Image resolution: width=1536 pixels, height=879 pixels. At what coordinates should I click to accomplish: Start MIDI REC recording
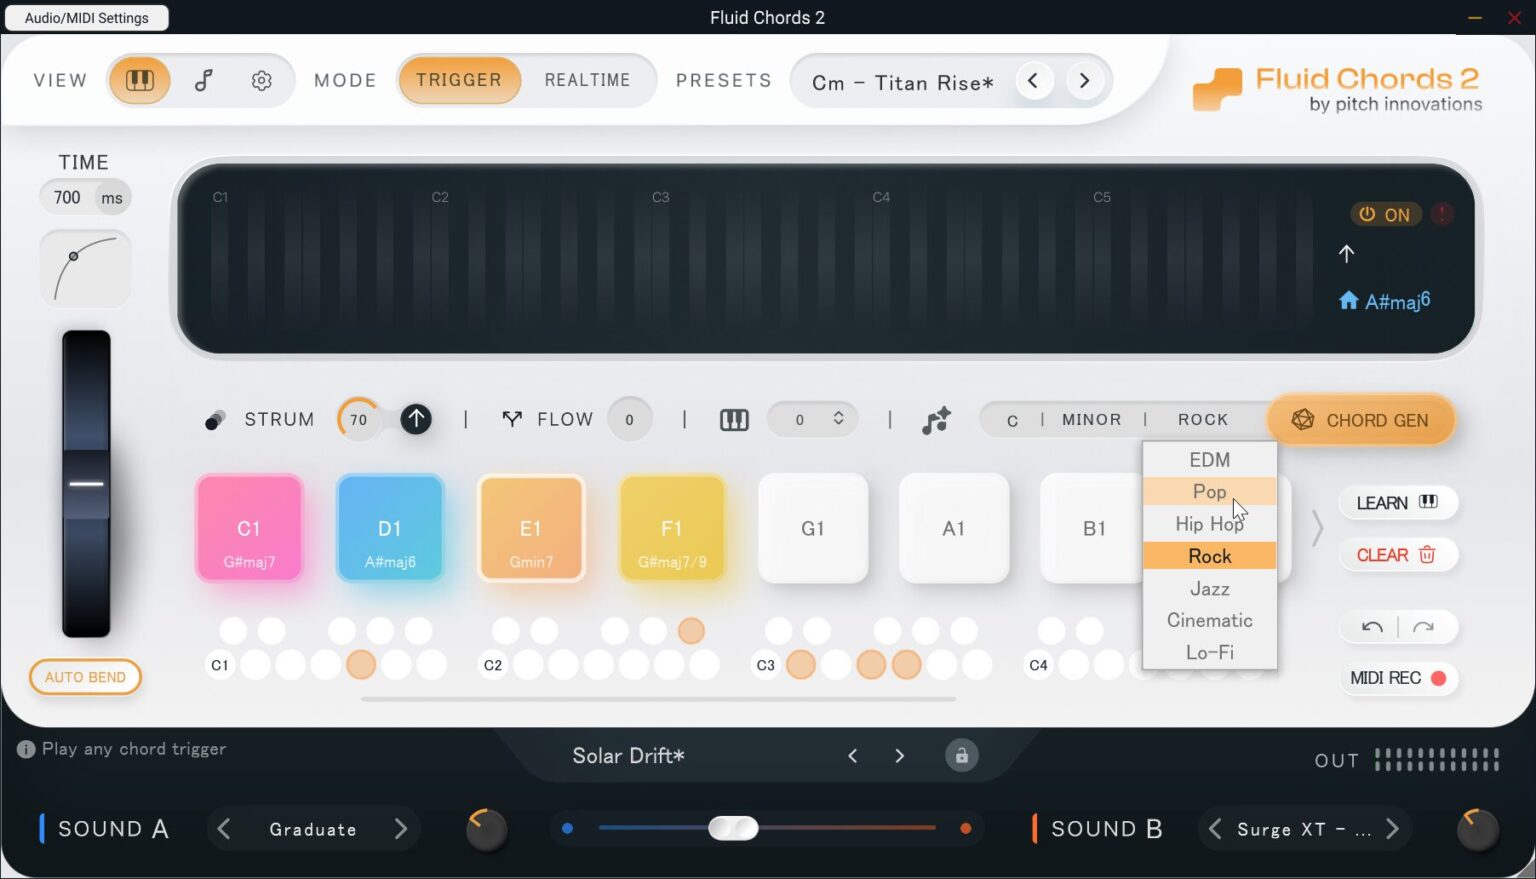tap(1398, 678)
